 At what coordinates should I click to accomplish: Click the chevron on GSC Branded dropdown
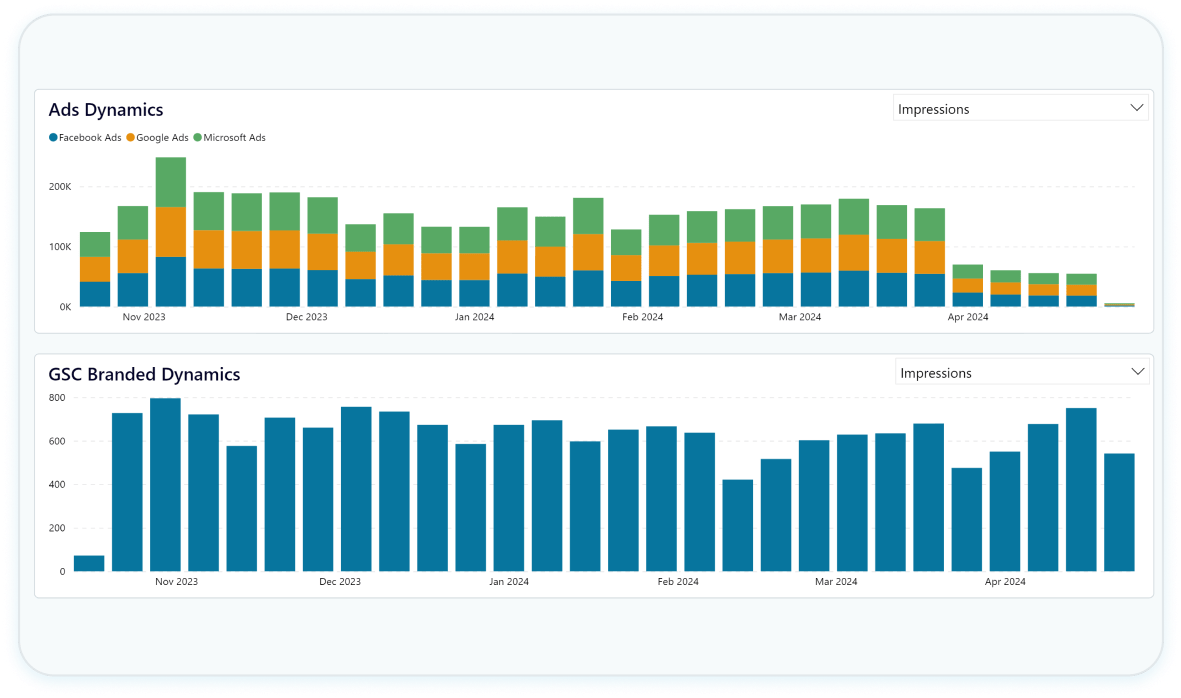[x=1136, y=371]
